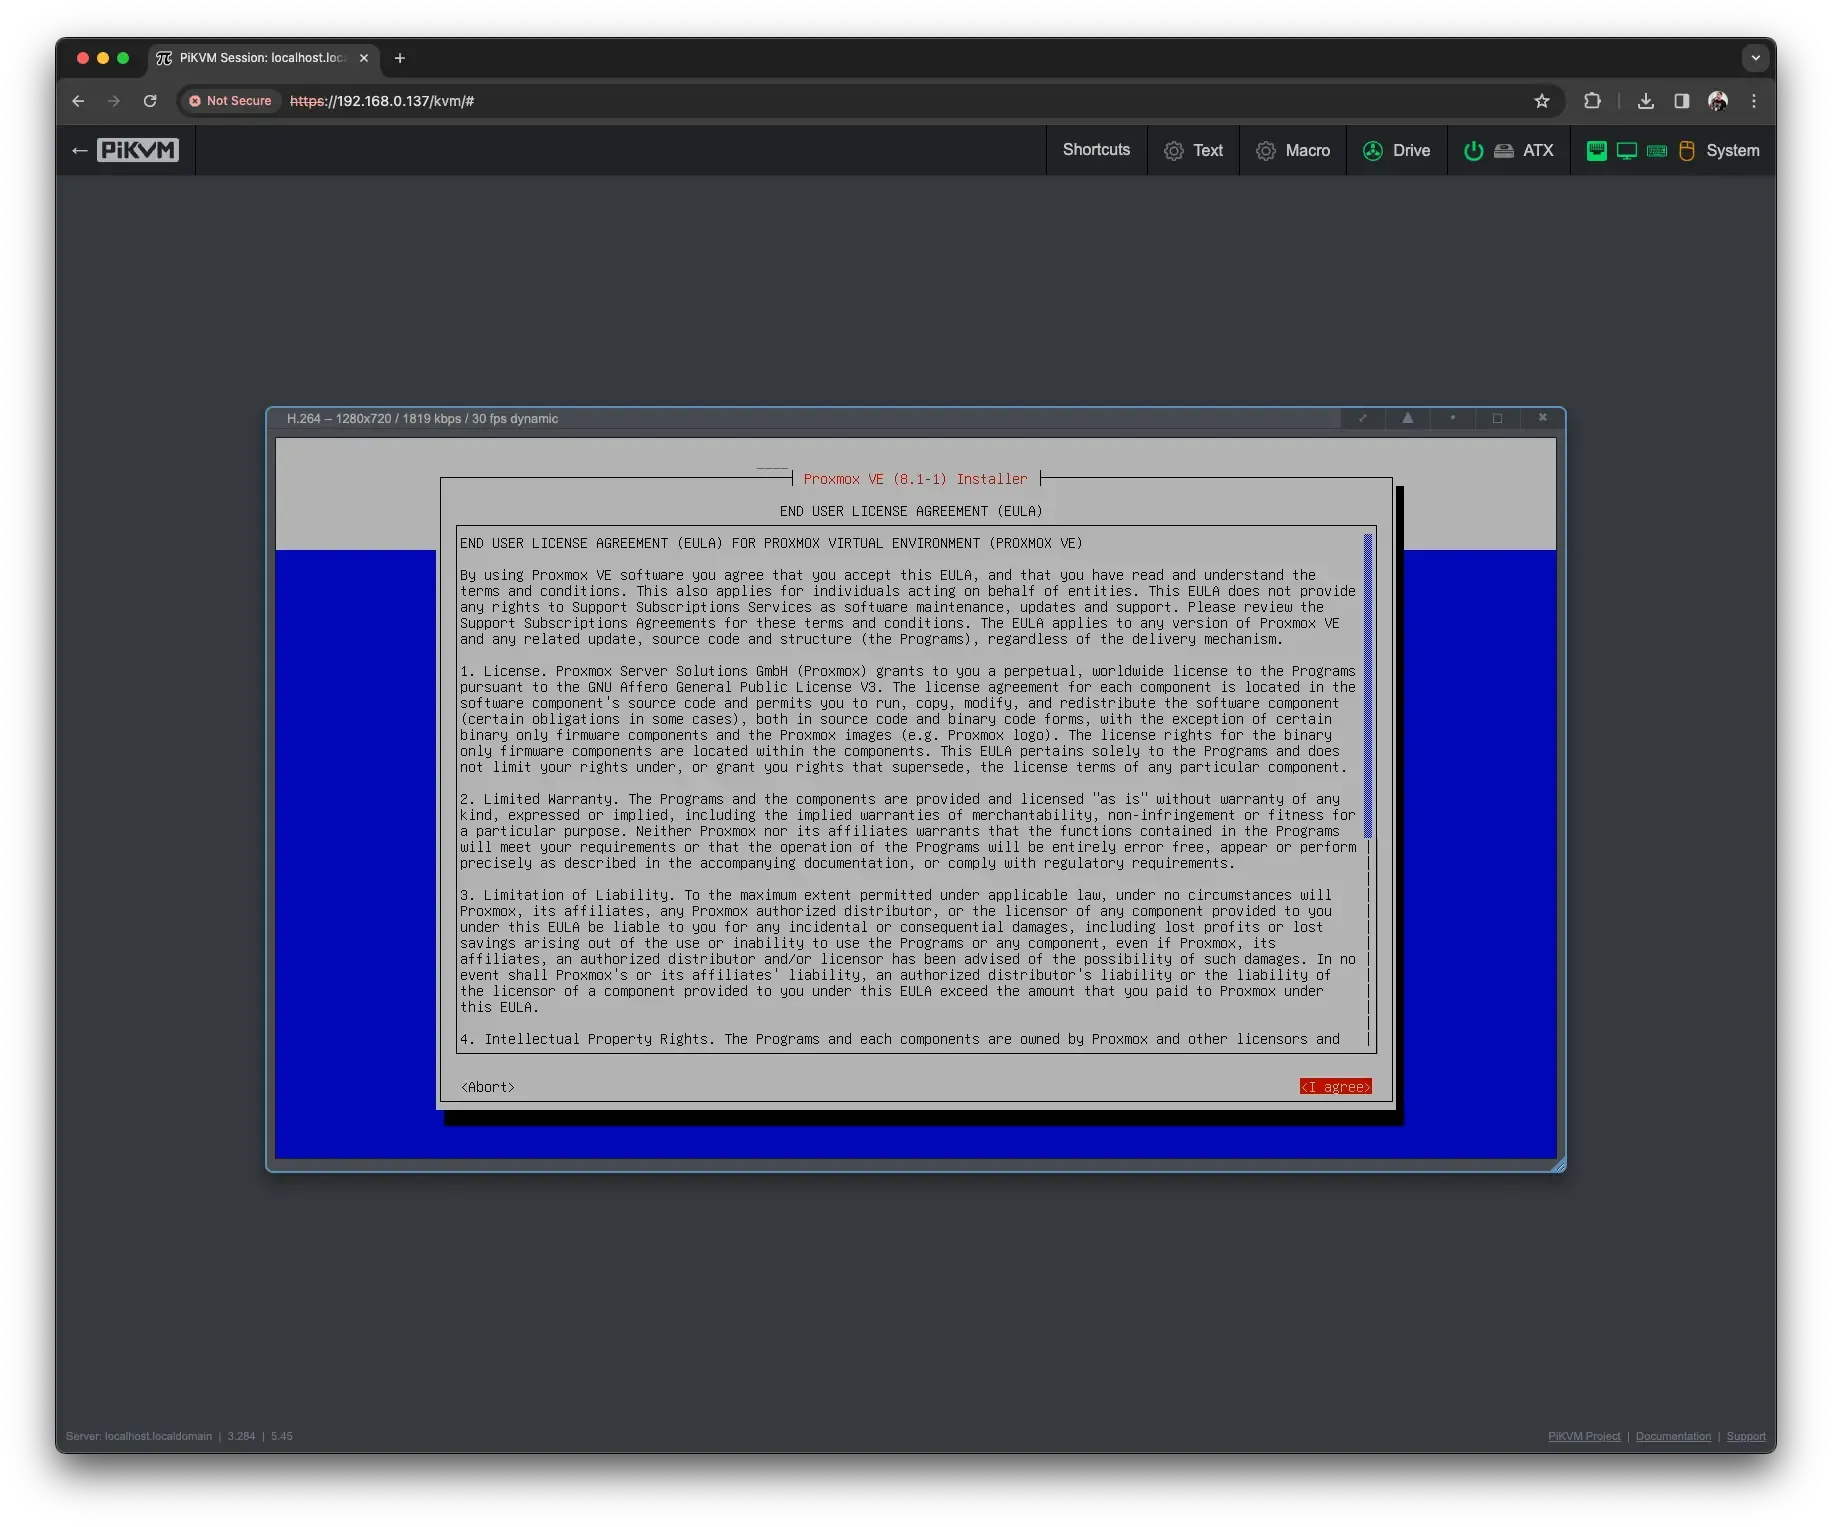Viewport: 1832px width, 1527px height.
Task: Expand the System menu
Action: (x=1733, y=150)
